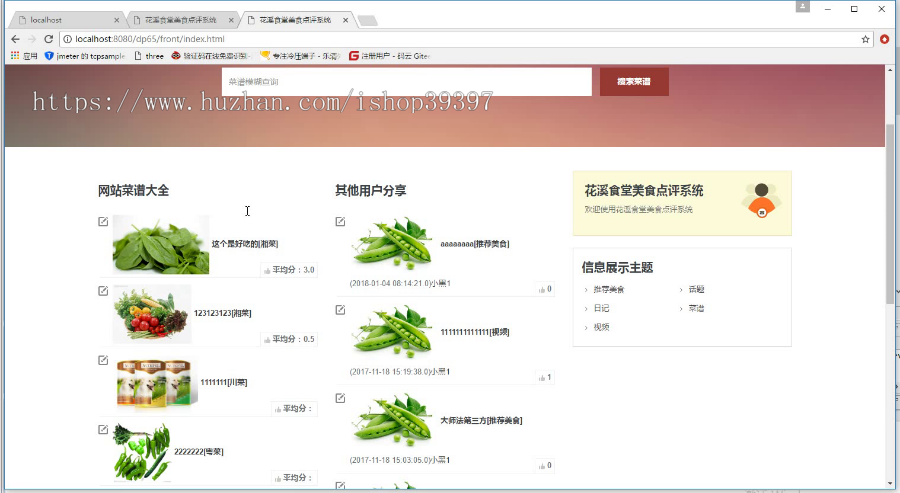Open the 推荐美食 theme link

[608, 289]
